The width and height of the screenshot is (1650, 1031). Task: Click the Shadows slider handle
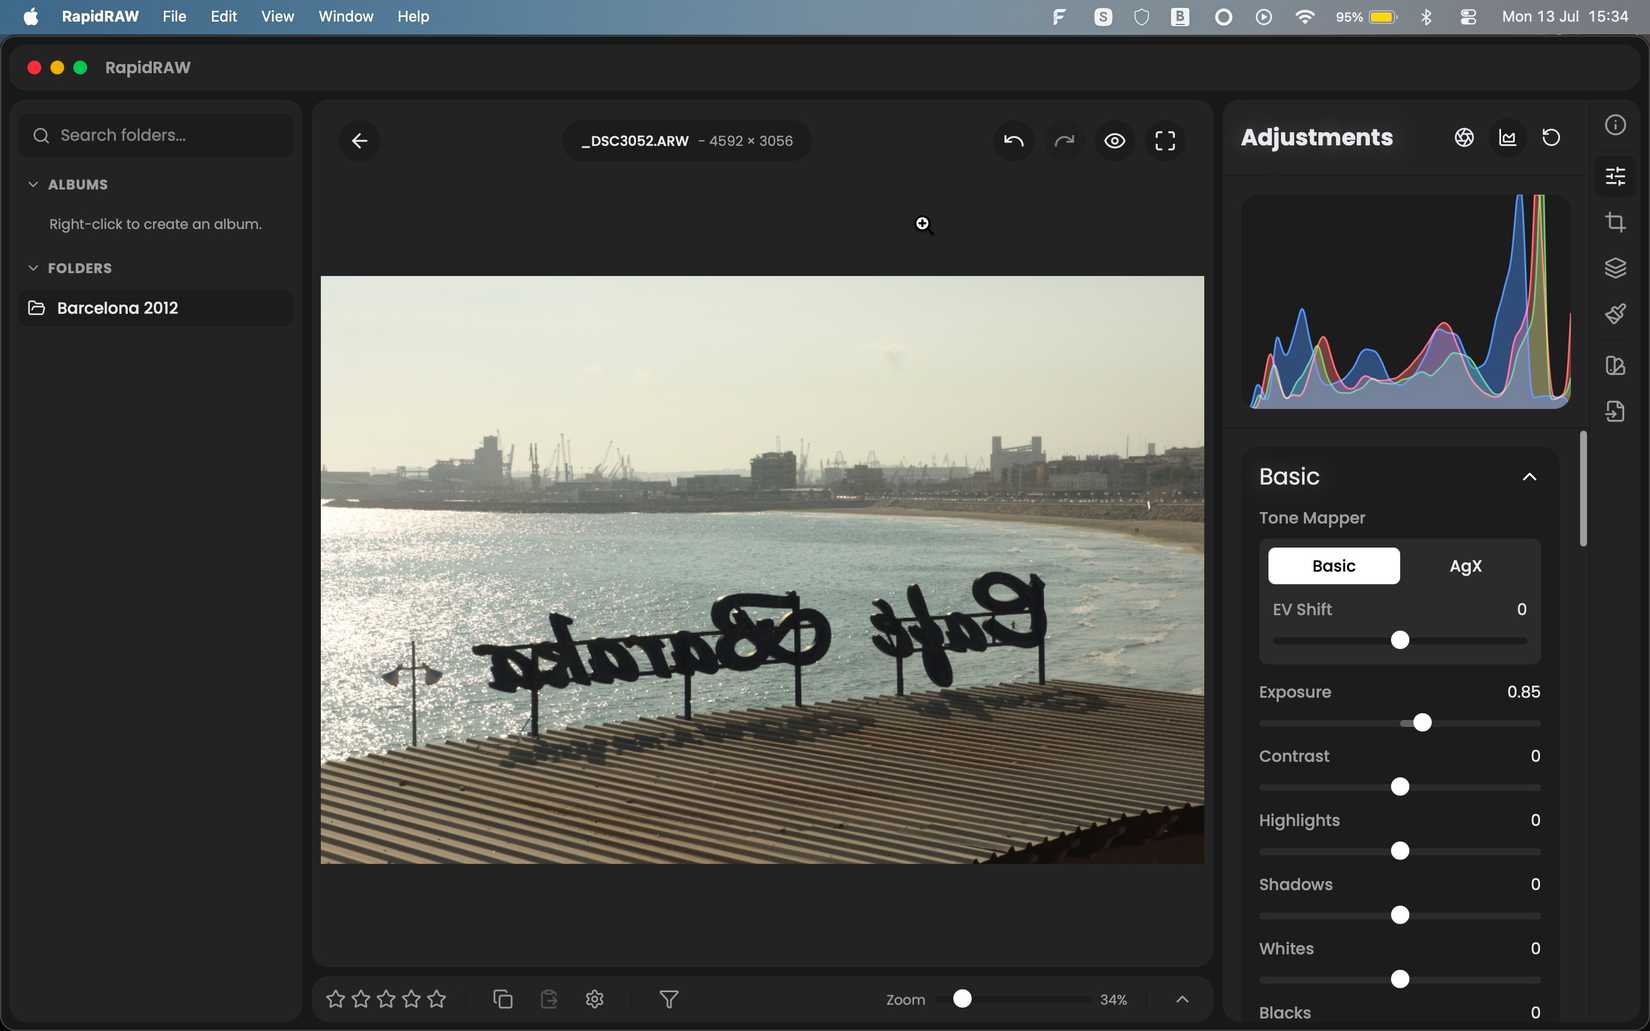pyautogui.click(x=1400, y=915)
